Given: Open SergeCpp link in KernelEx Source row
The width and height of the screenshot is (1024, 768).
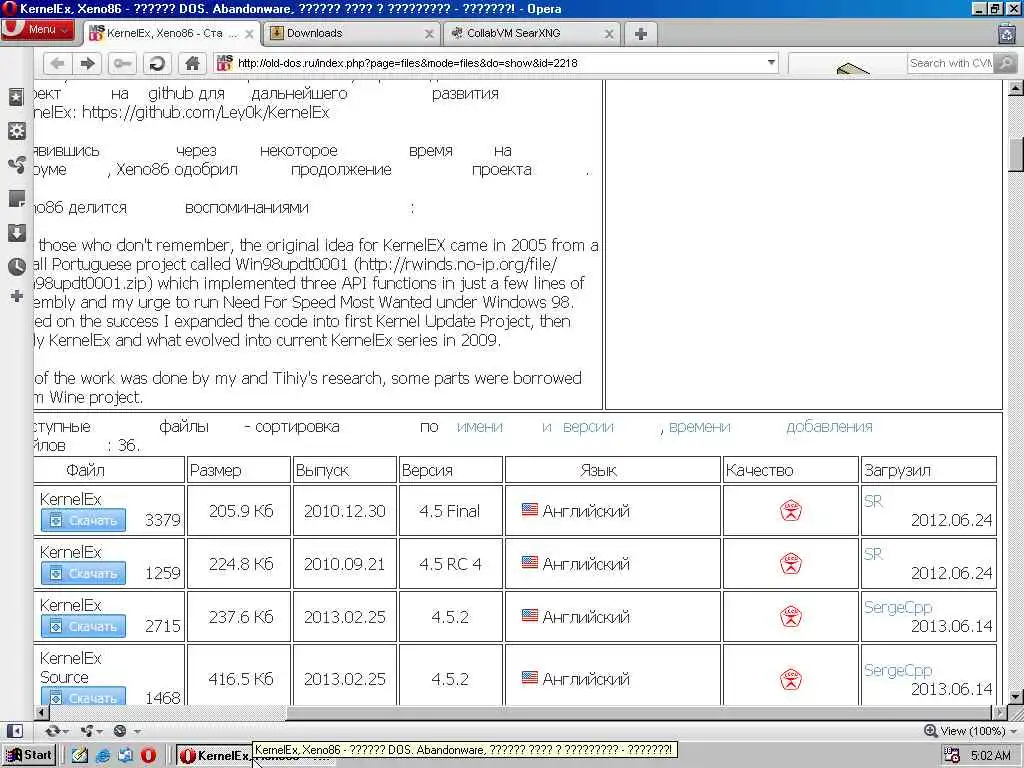Looking at the screenshot, I should pos(898,671).
